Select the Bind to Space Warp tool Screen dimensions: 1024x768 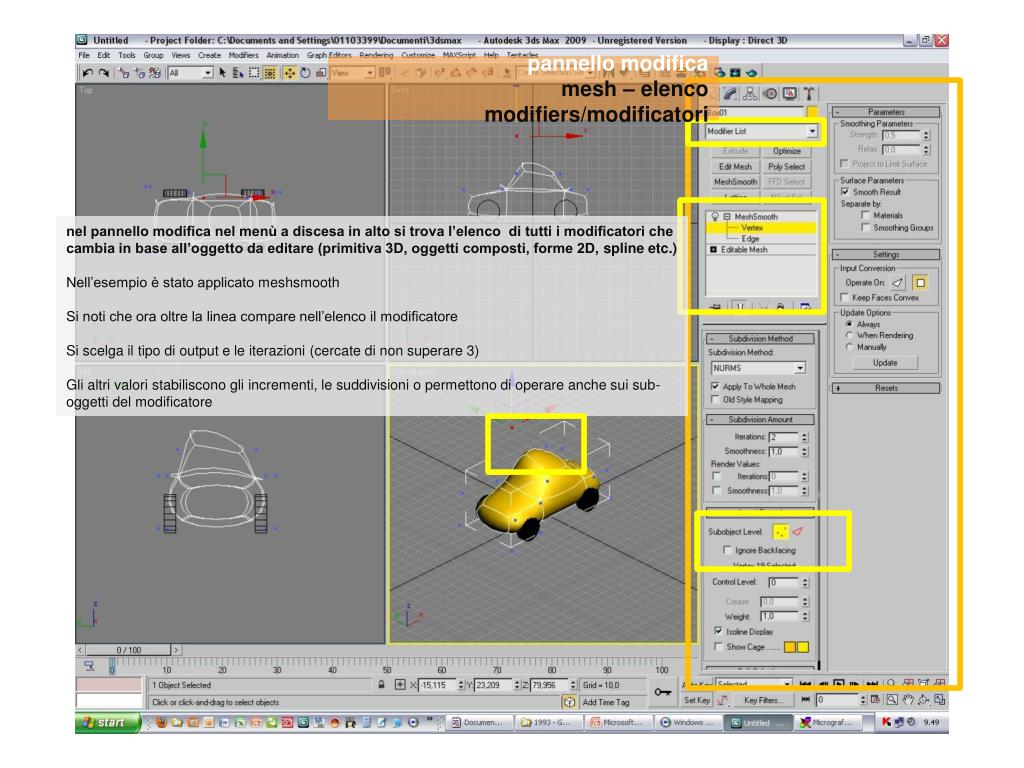click(x=155, y=73)
